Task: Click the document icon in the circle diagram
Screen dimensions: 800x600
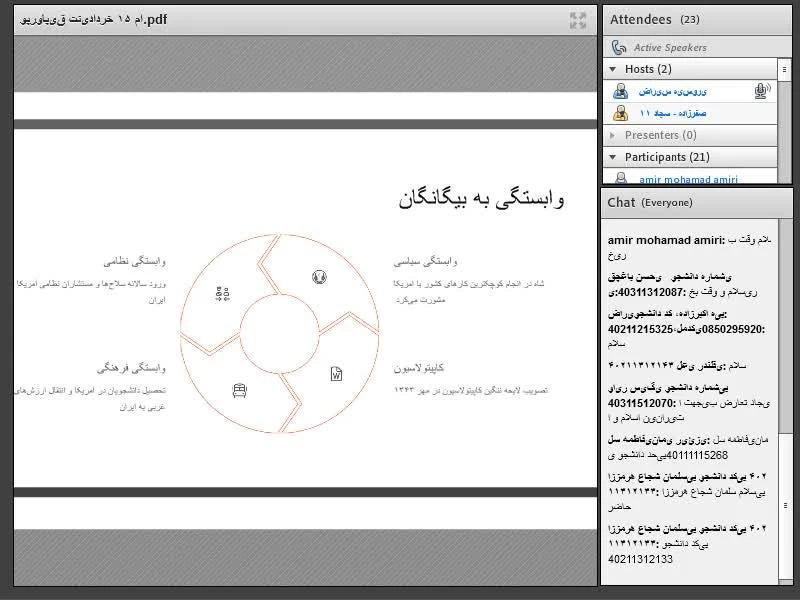Action: [336, 373]
